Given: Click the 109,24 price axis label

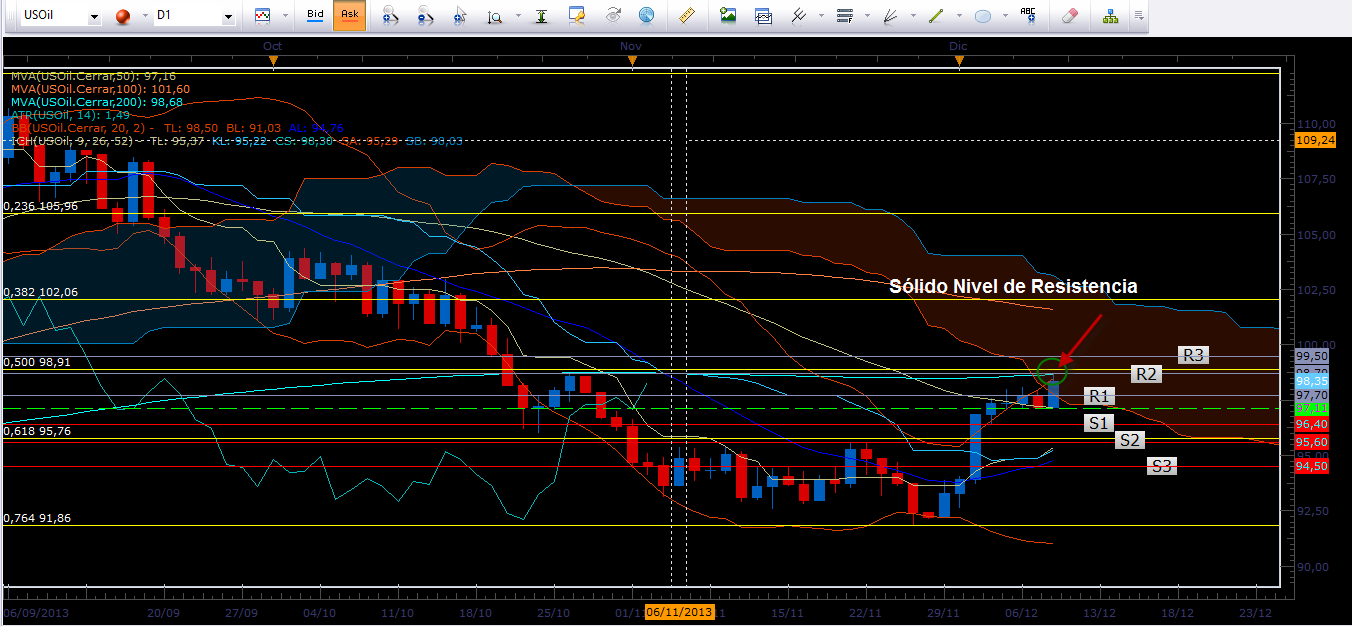Looking at the screenshot, I should [x=1315, y=140].
